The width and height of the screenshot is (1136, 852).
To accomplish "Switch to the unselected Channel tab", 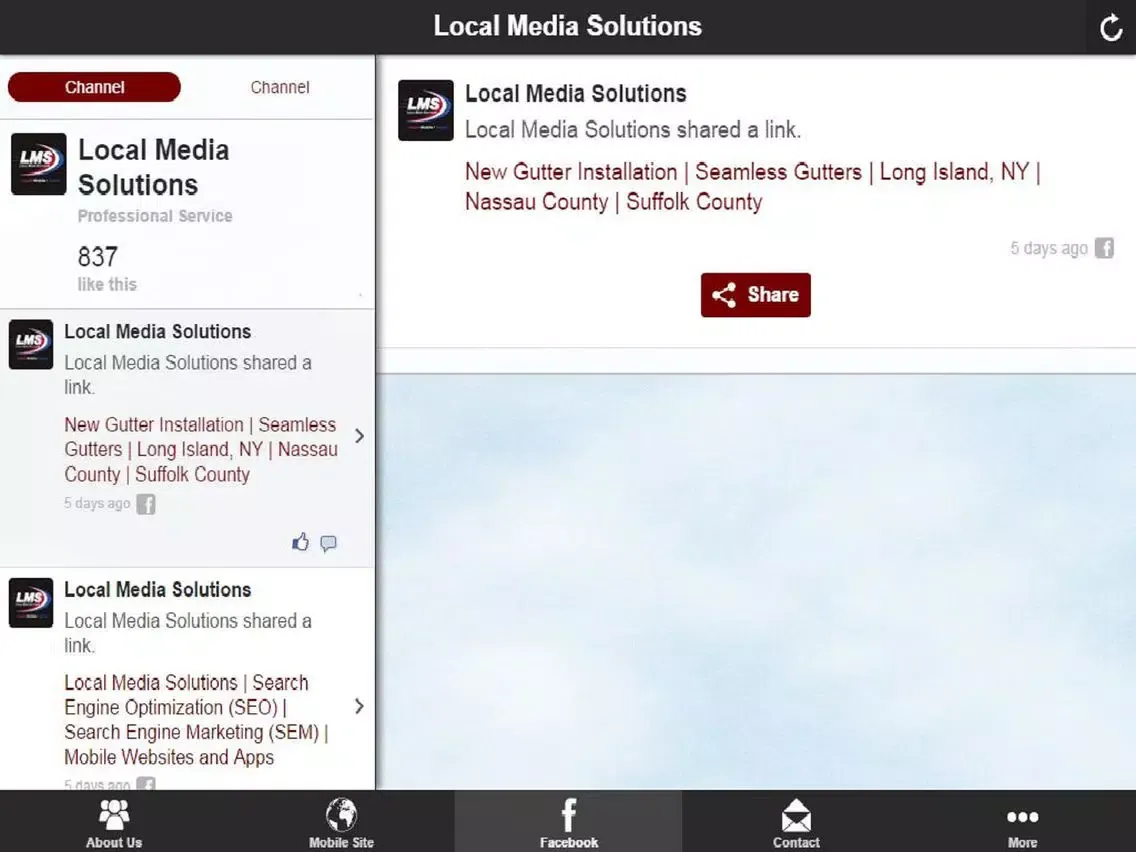I will [280, 87].
